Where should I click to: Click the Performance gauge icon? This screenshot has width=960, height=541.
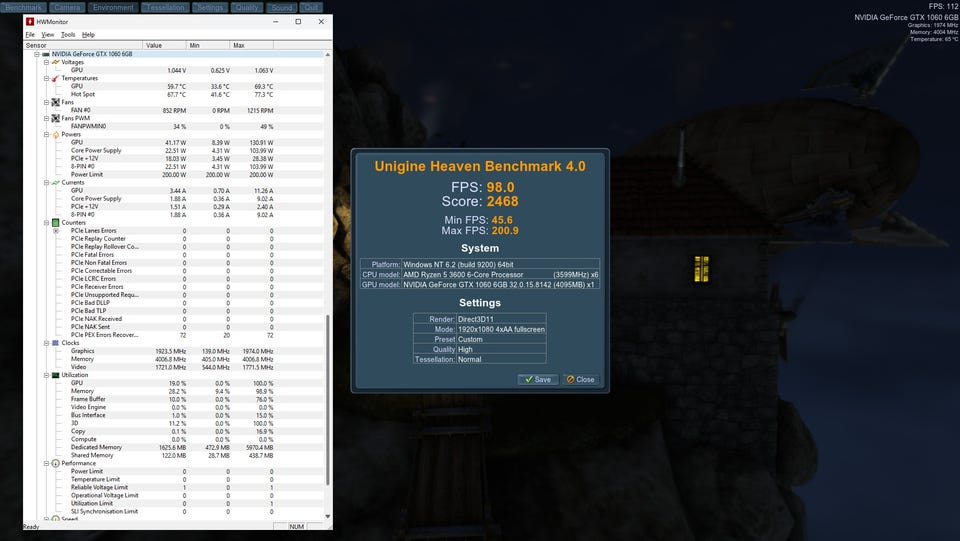click(x=56, y=463)
